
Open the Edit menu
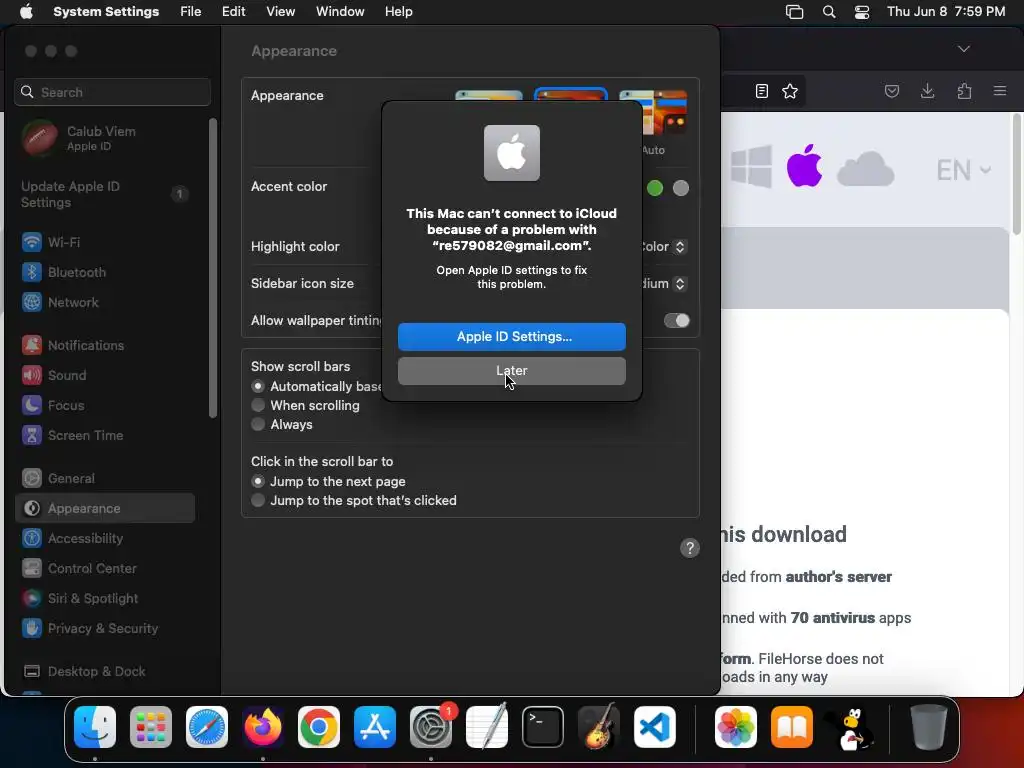pos(233,12)
